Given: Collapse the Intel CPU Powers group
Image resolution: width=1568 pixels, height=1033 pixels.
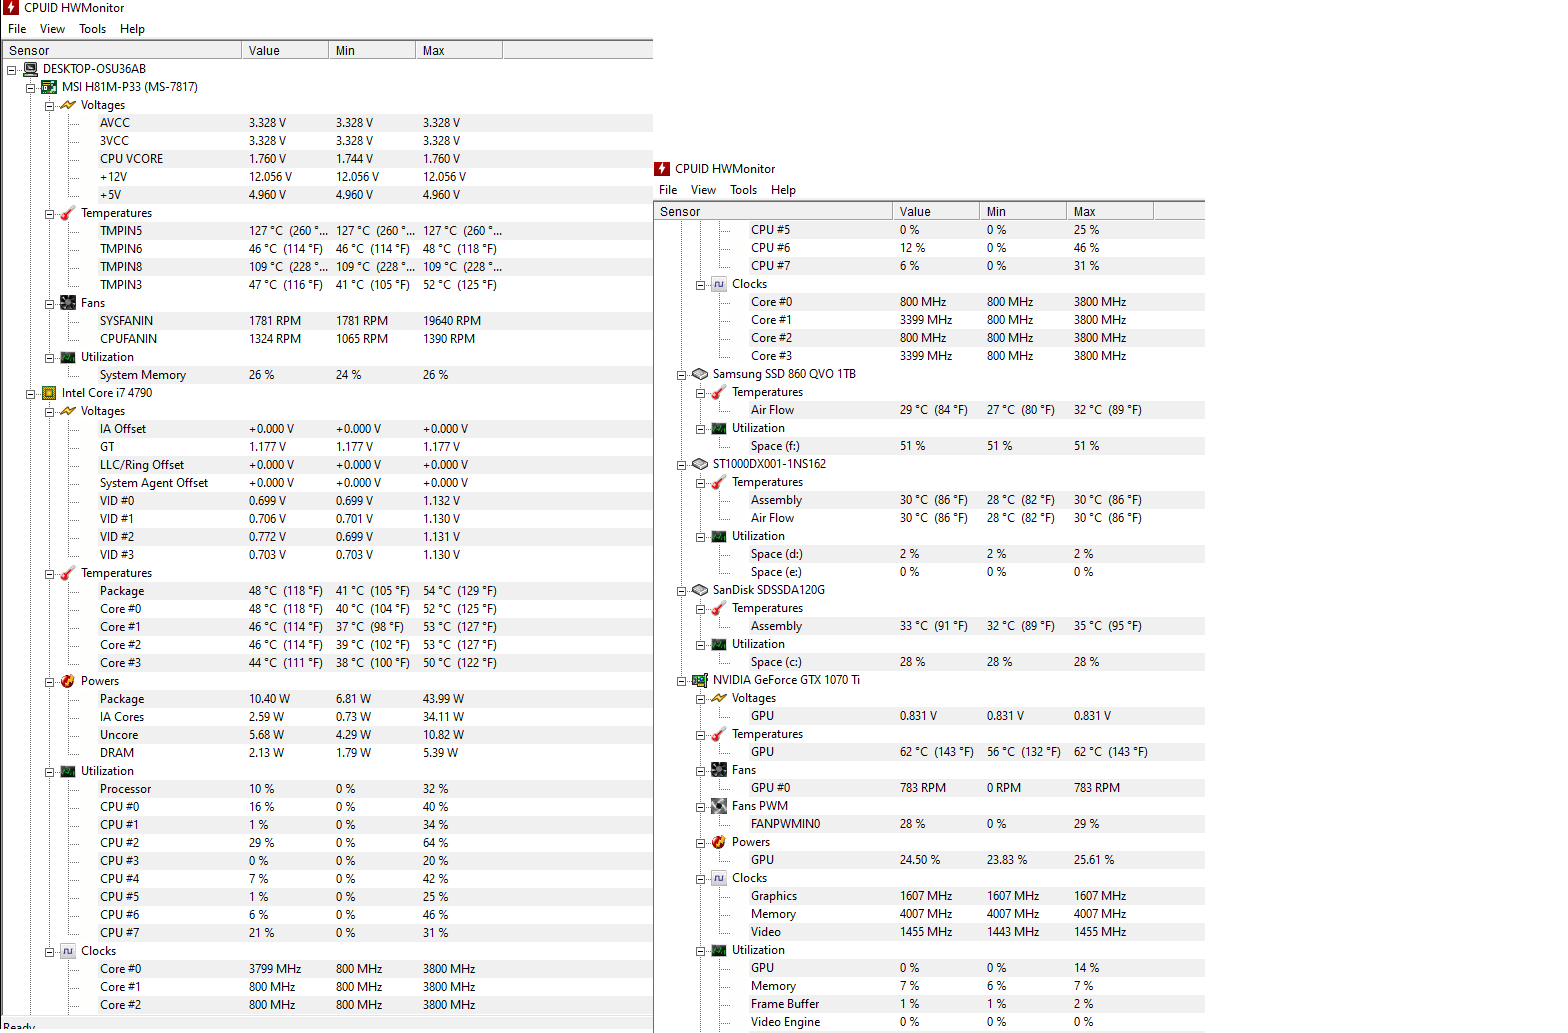Looking at the screenshot, I should coord(50,682).
